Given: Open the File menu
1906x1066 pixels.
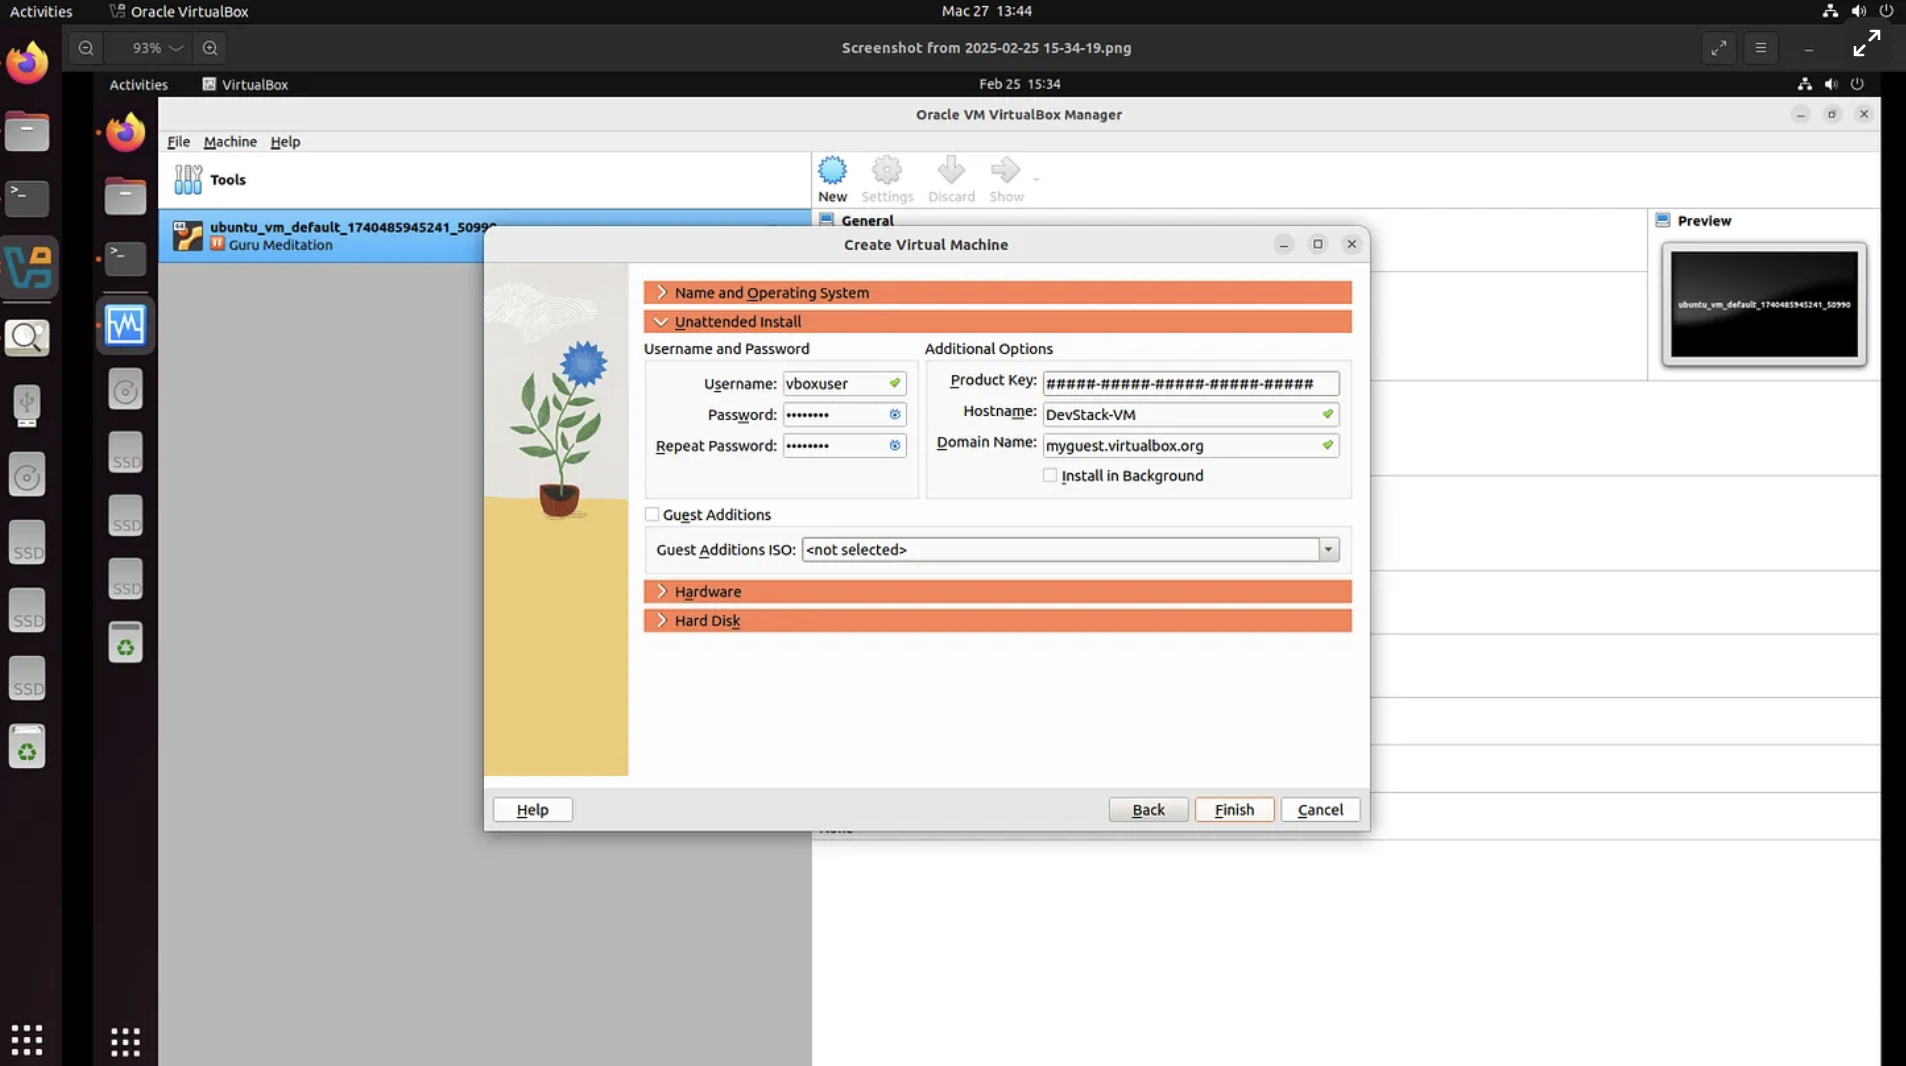Looking at the screenshot, I should tap(178, 142).
